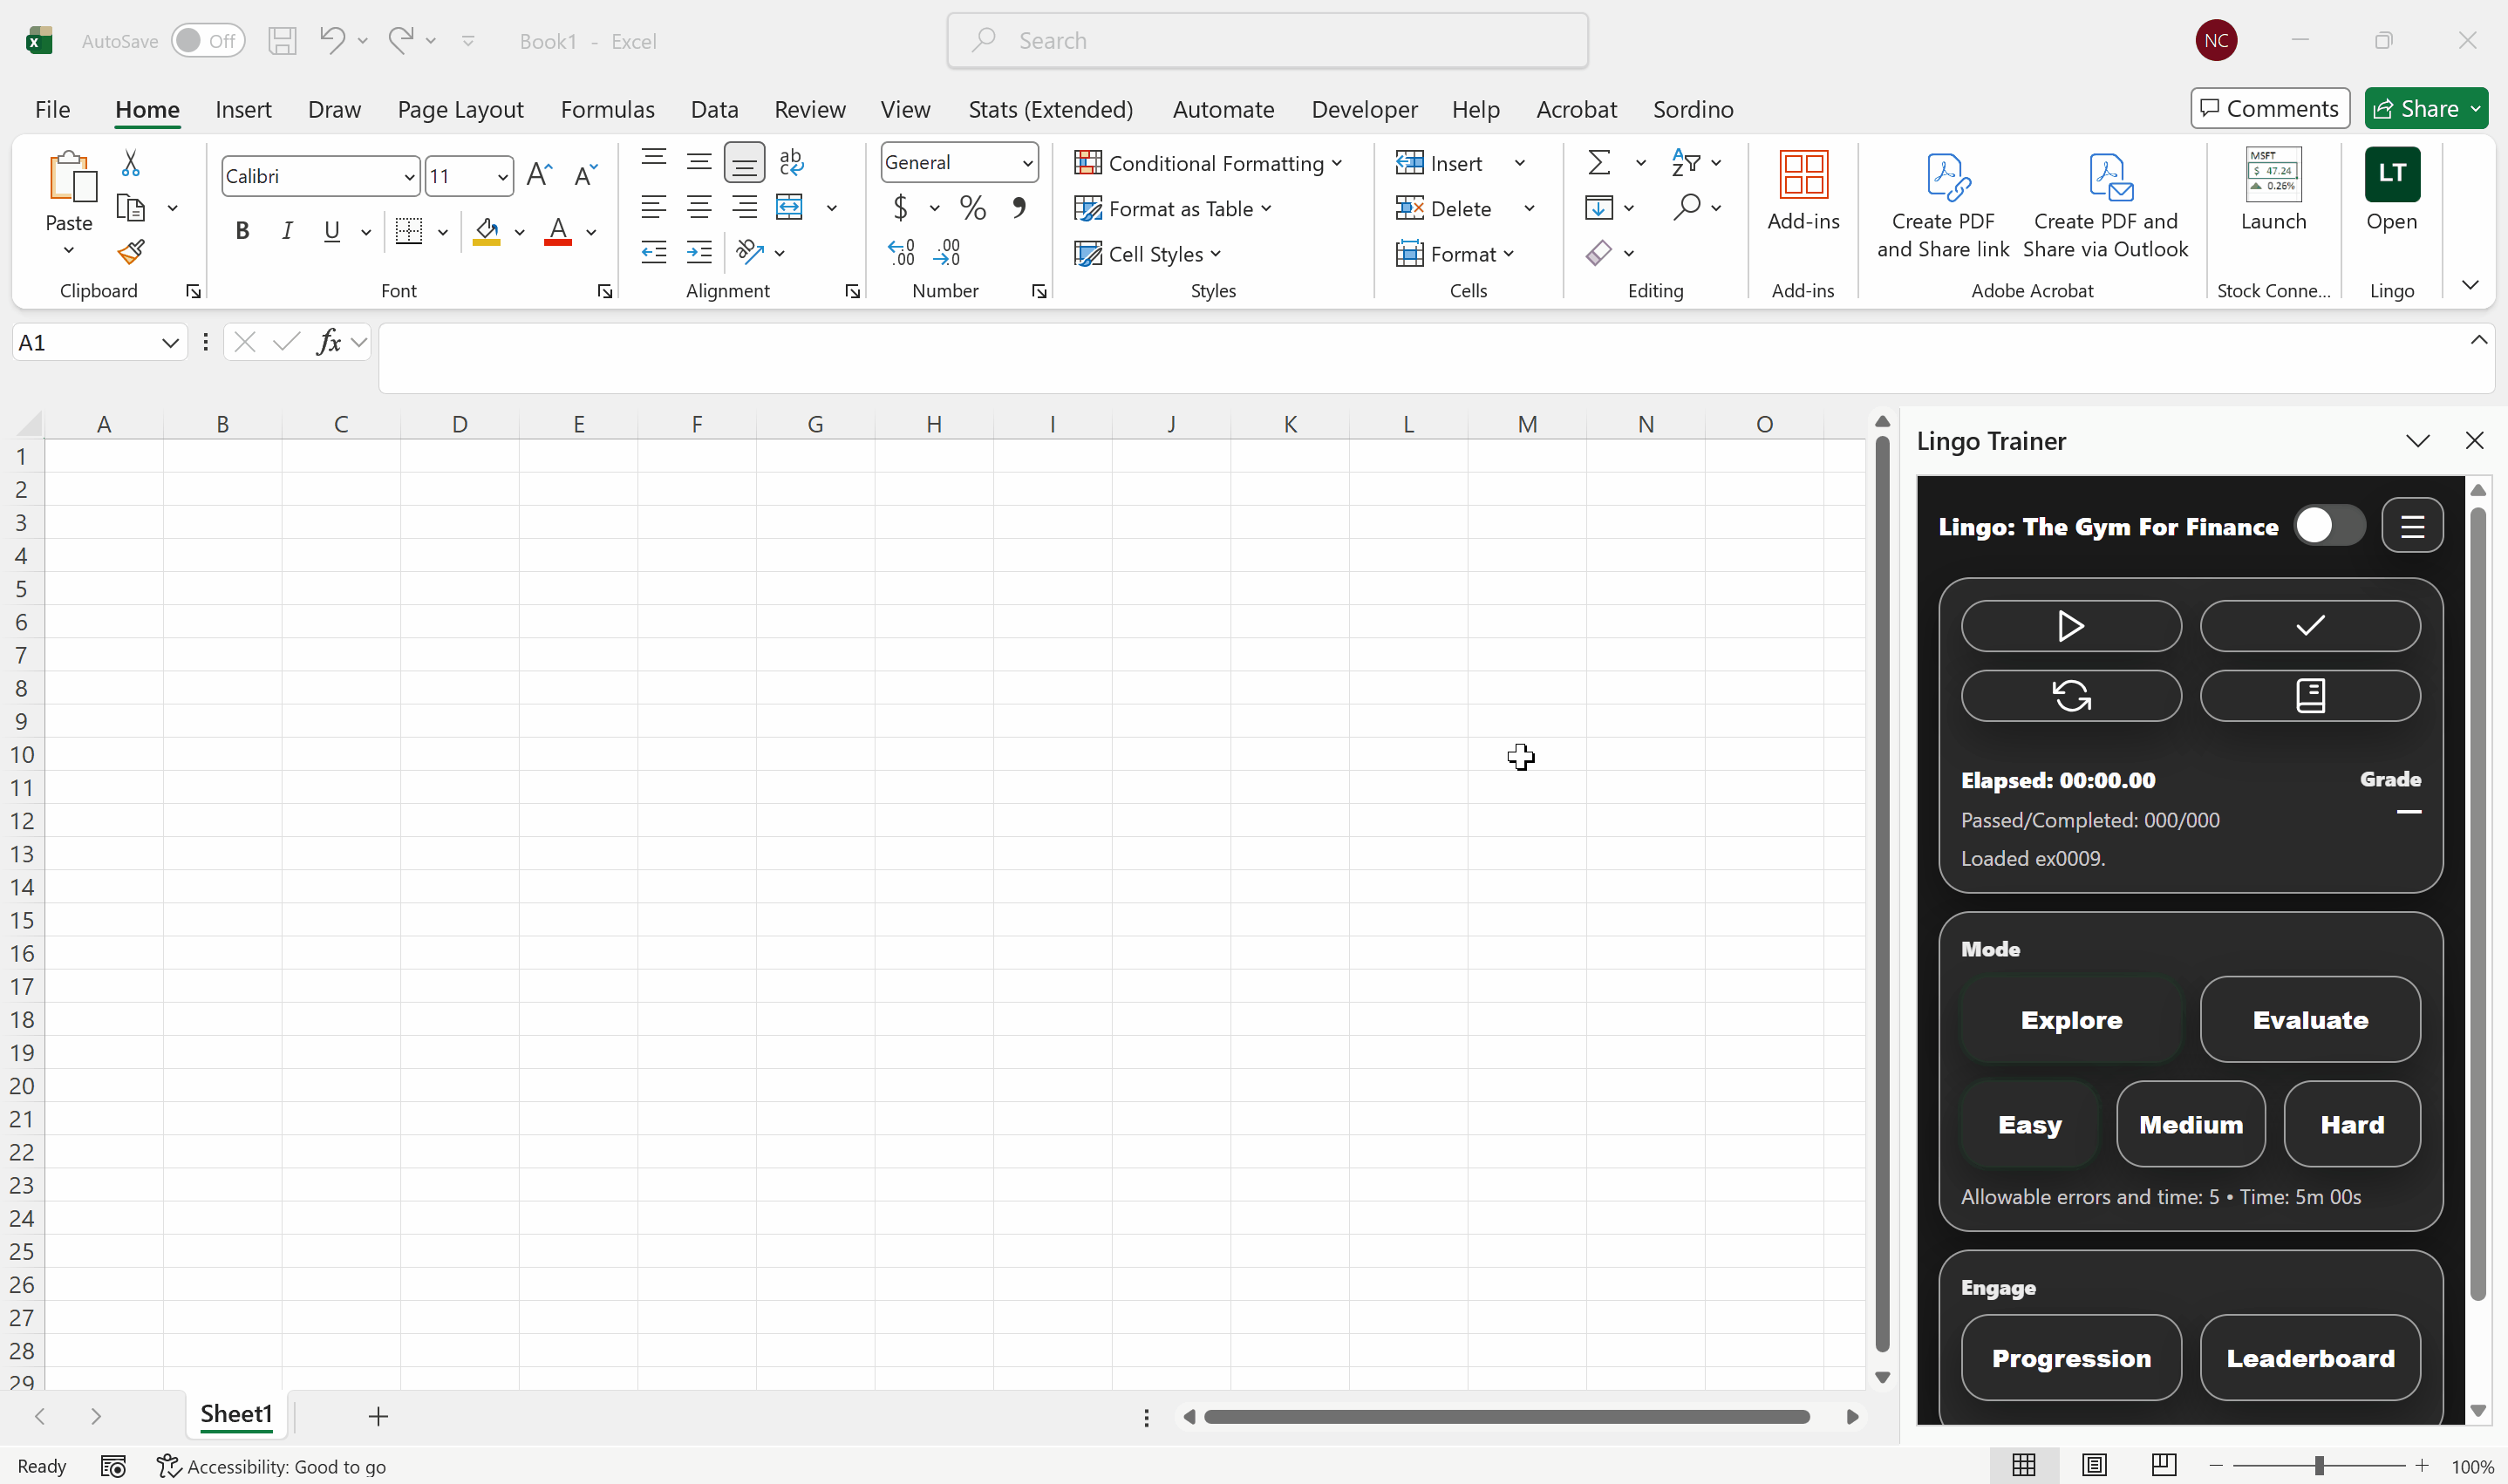Image resolution: width=2508 pixels, height=1484 pixels.
Task: Open the font size dropdown
Action: 502,177
